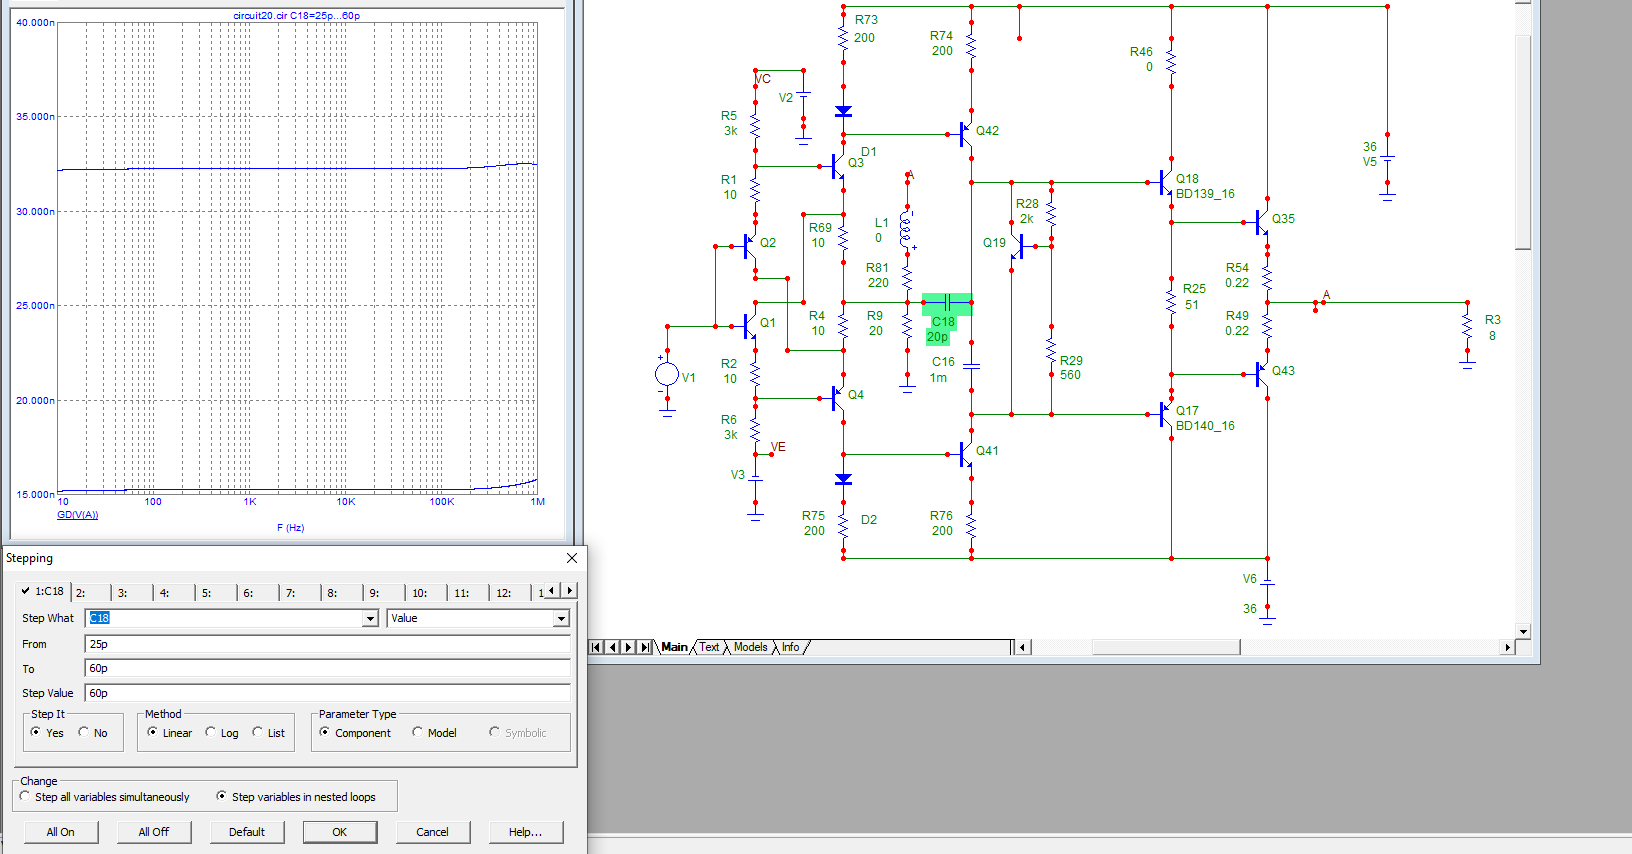Image resolution: width=1632 pixels, height=854 pixels.
Task: Select the V1 voltage source symbol
Action: click(667, 374)
